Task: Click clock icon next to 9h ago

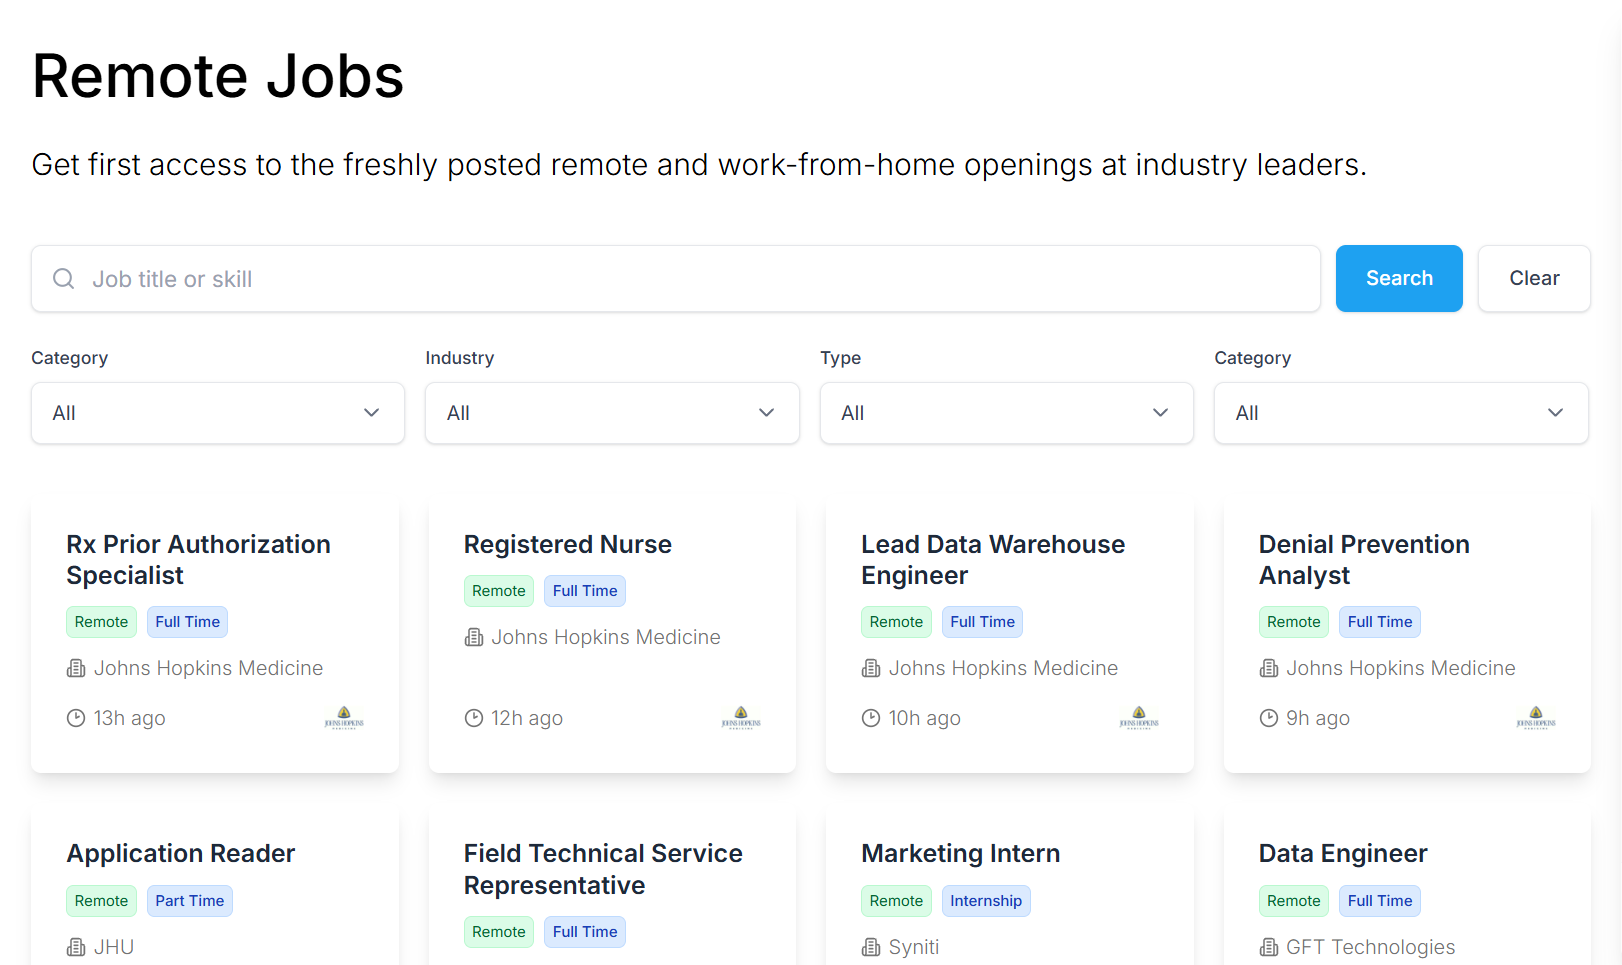Action: coord(1269,718)
